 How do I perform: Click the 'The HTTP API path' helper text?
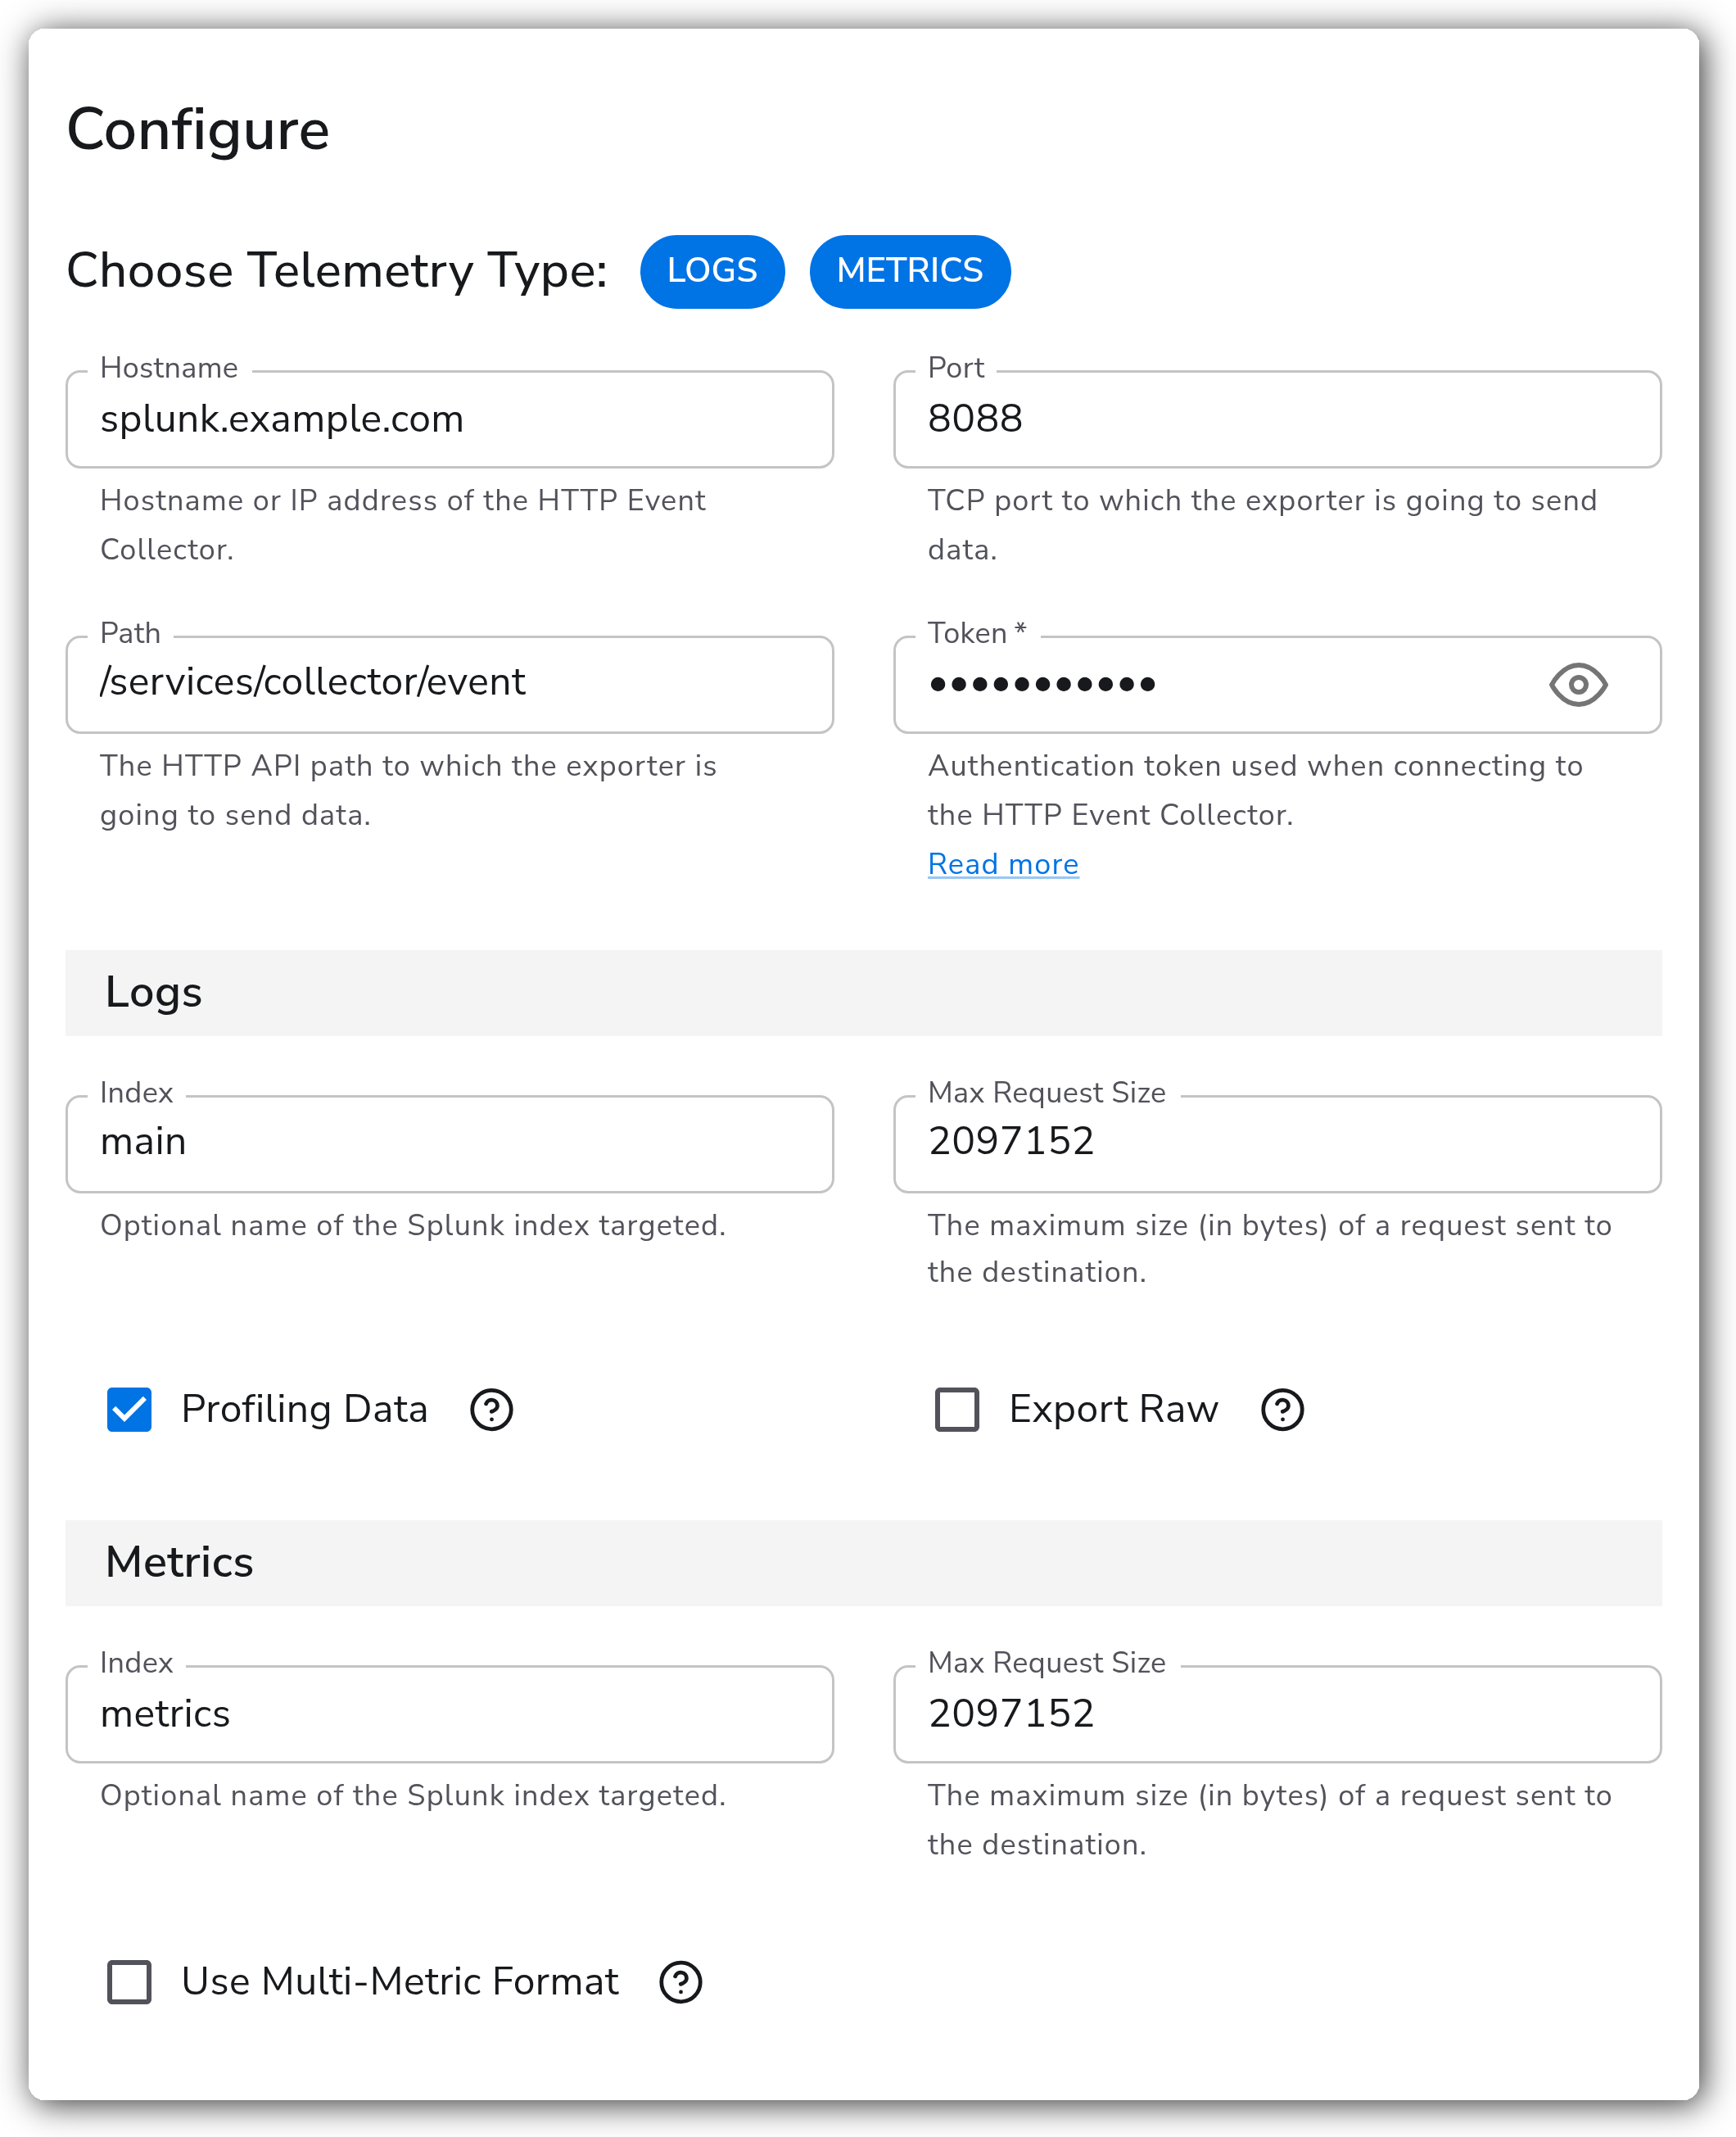tap(408, 790)
